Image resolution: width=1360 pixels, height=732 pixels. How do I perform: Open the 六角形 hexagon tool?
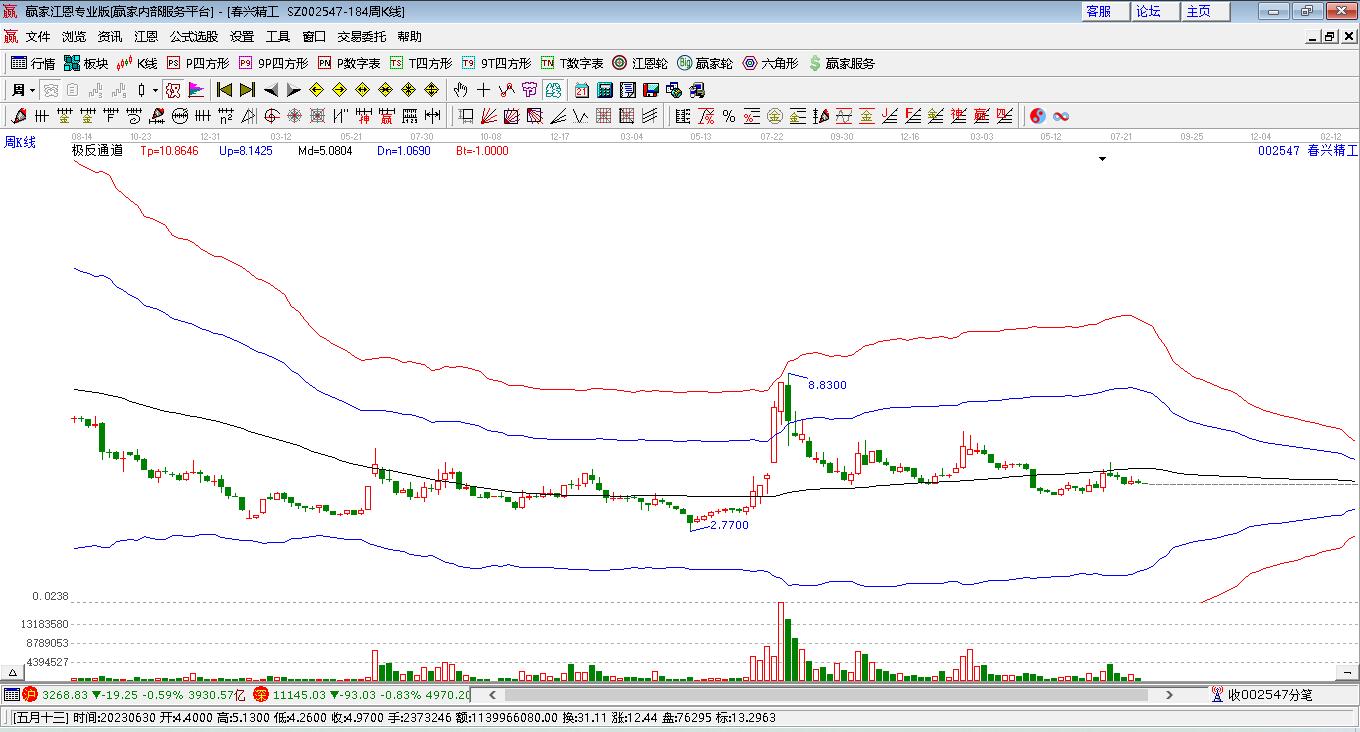[x=770, y=63]
